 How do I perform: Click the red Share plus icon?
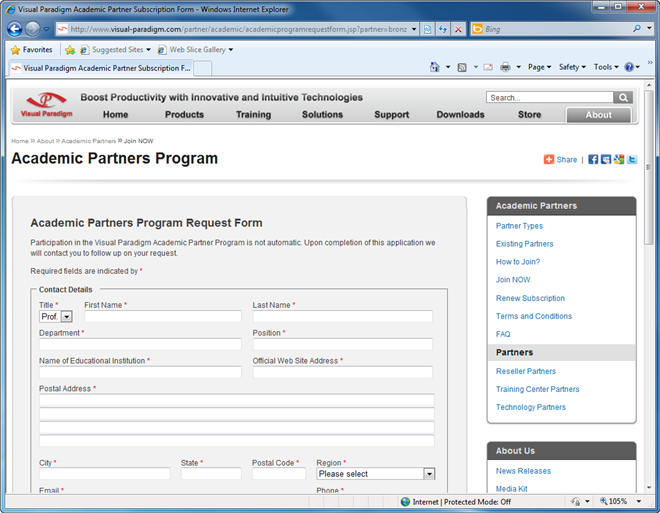(x=548, y=159)
